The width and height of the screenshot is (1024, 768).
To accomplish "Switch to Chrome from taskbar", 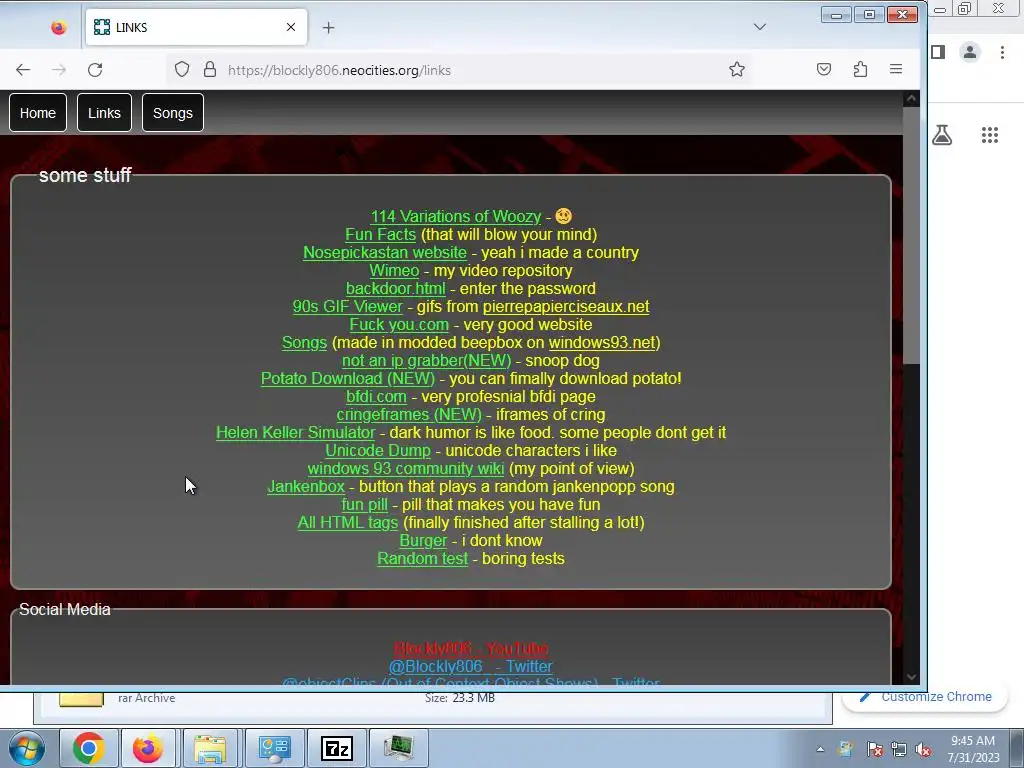I will pyautogui.click(x=89, y=748).
